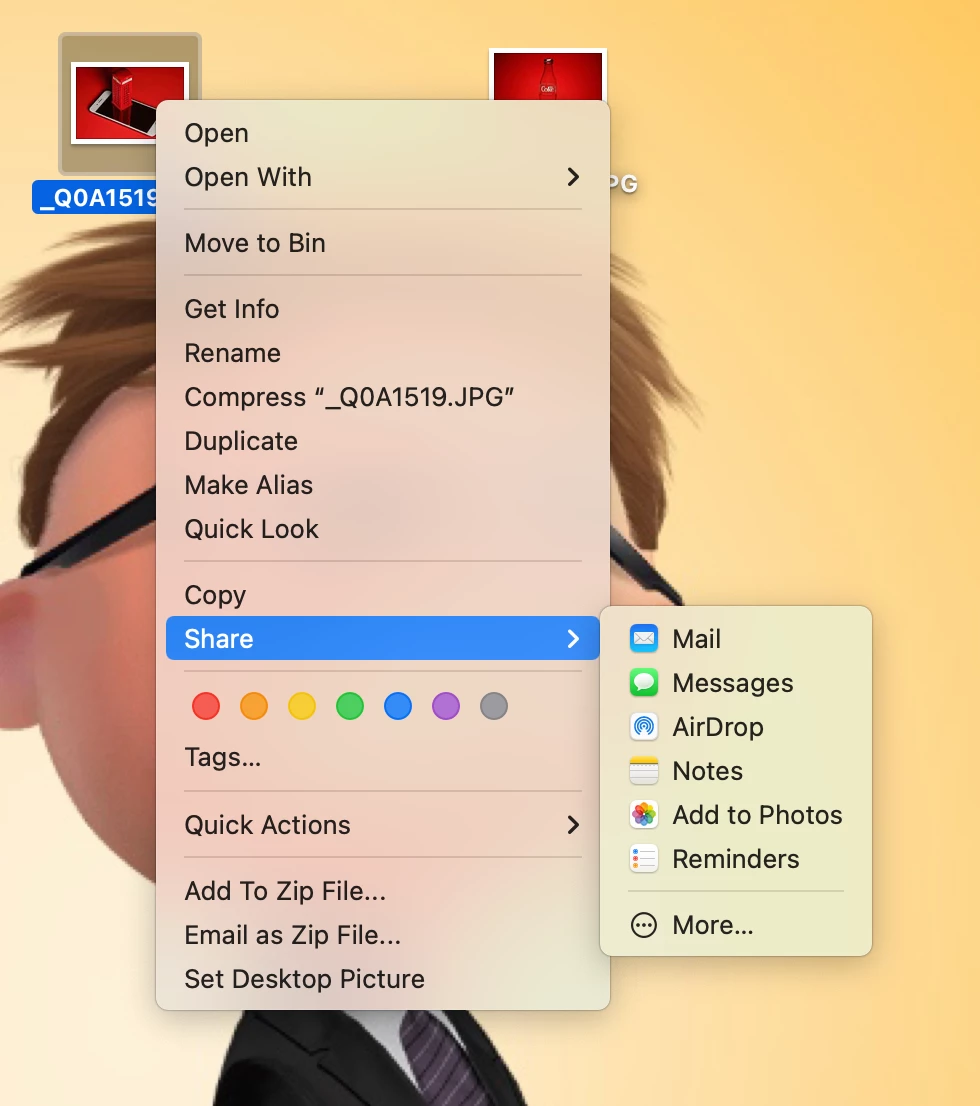
Task: Select Email as Zip File…
Action: 382,935
